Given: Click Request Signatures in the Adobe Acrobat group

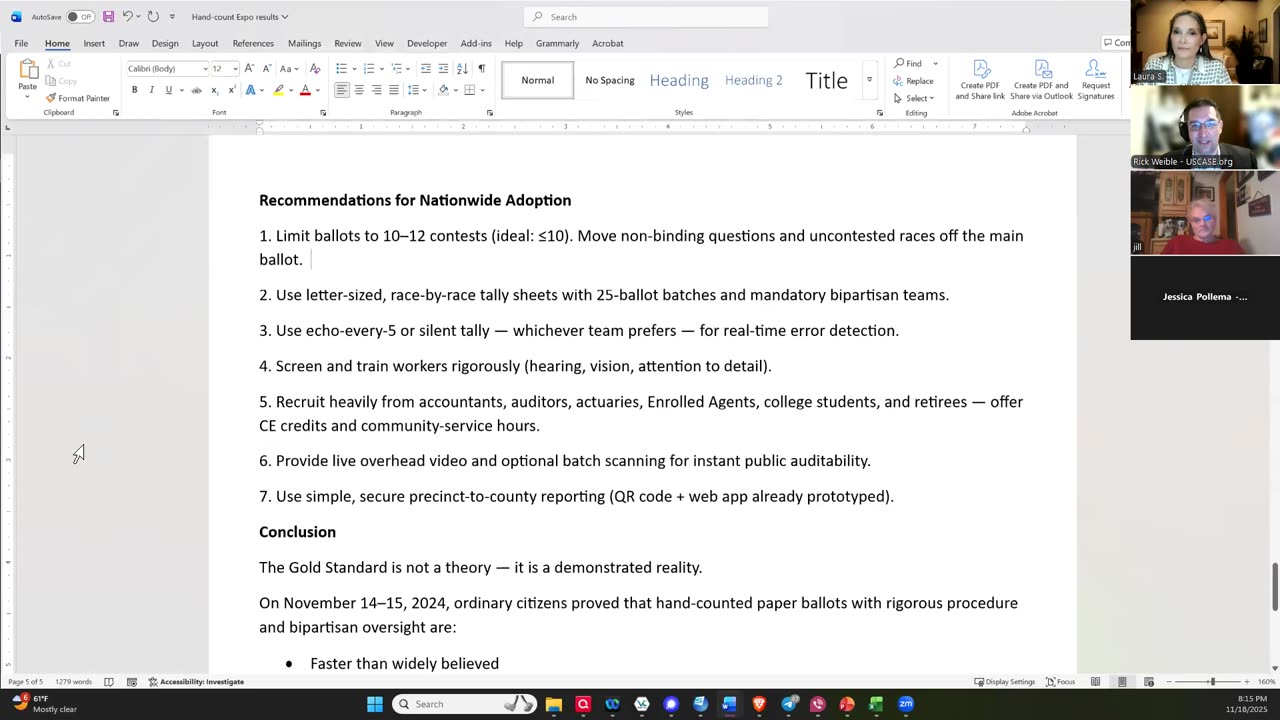Looking at the screenshot, I should (1096, 80).
